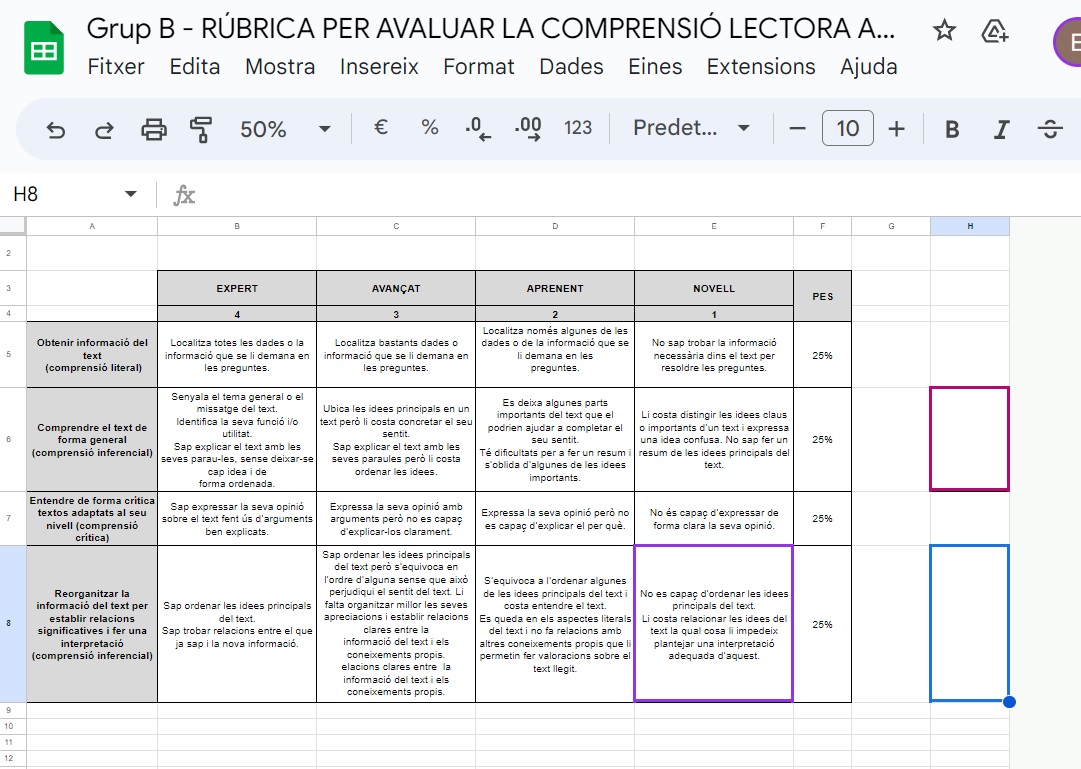Apply percent format icon
1081x769 pixels.
[429, 128]
